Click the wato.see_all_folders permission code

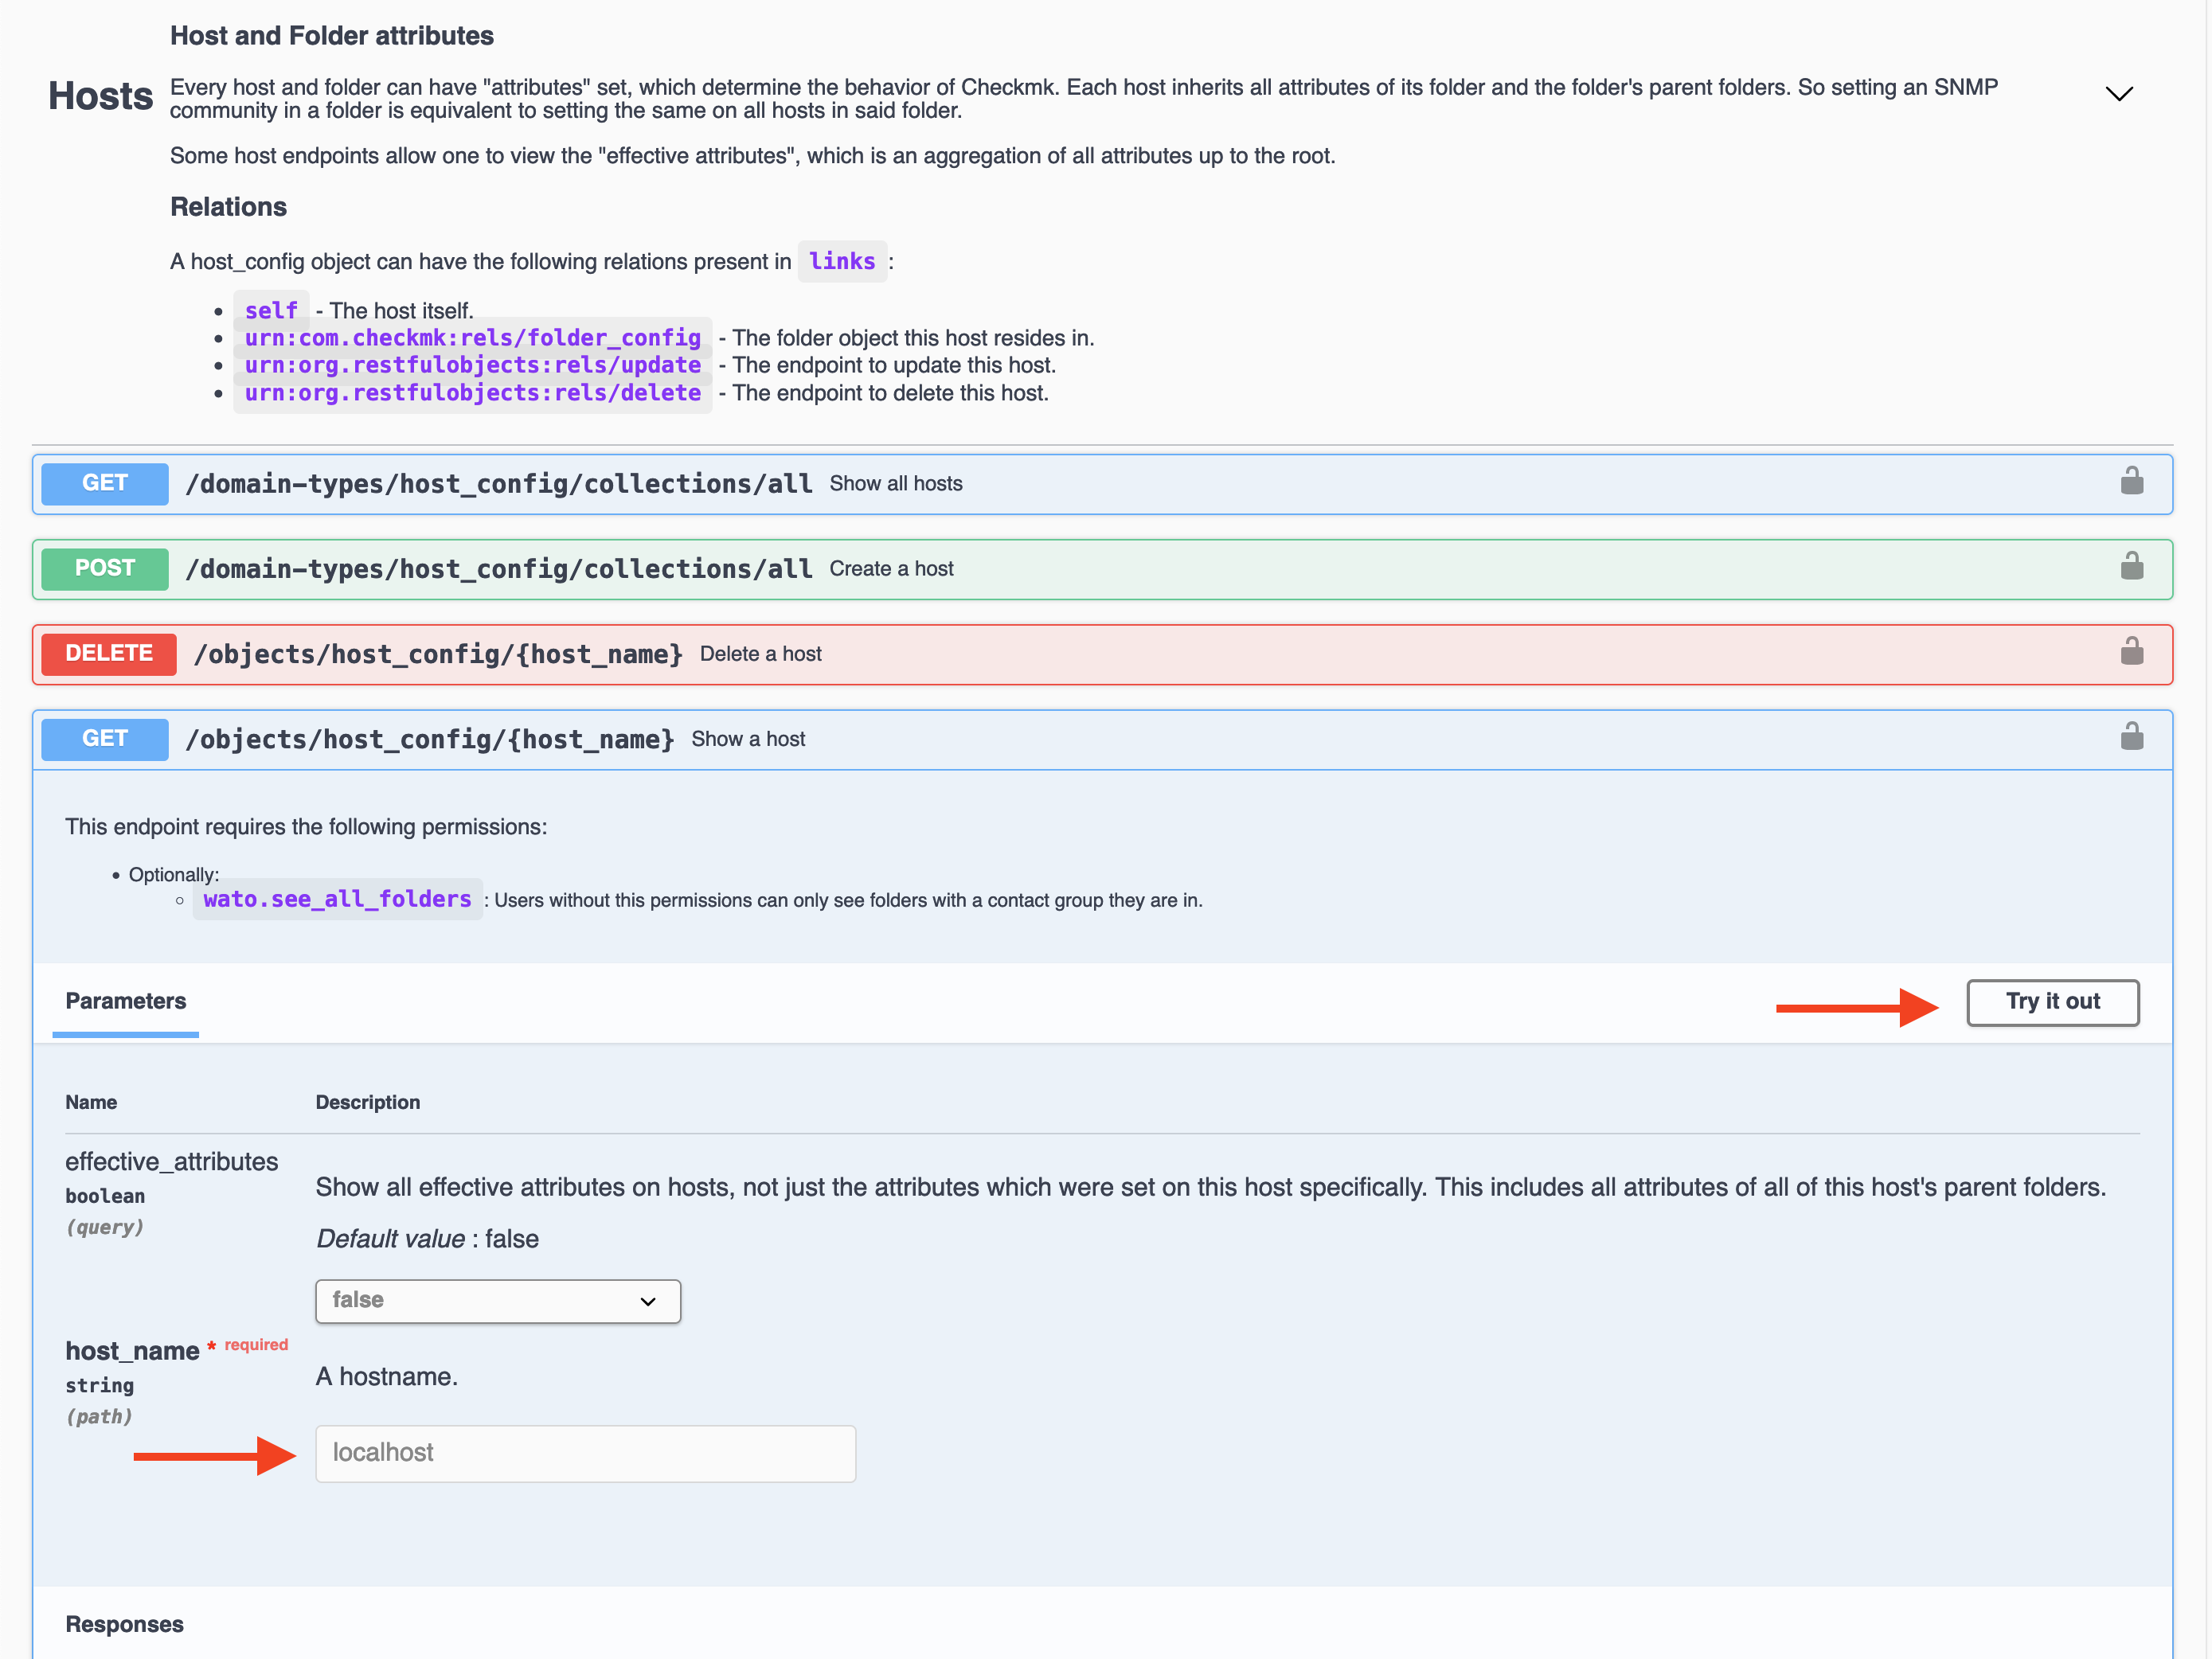point(337,899)
